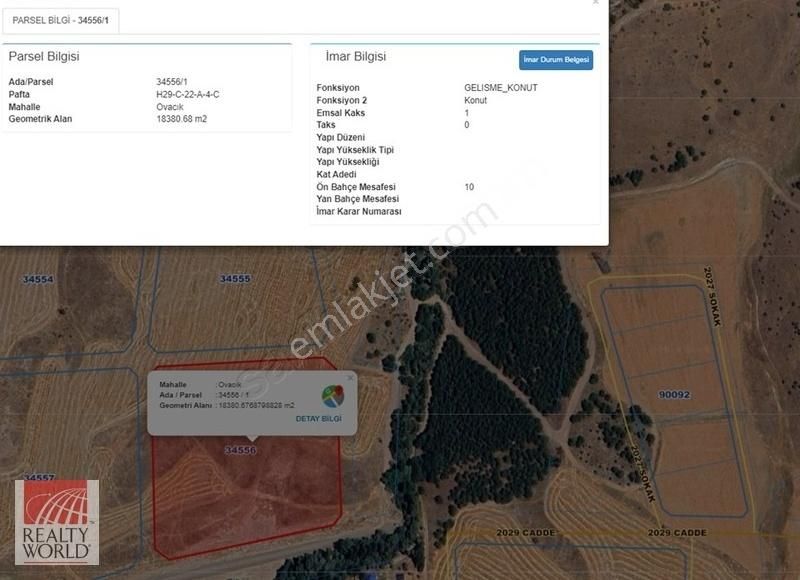Screen dimensions: 800x580
Task: Click the Ön Bahçe Mesafesi value 10
Action: pos(469,187)
